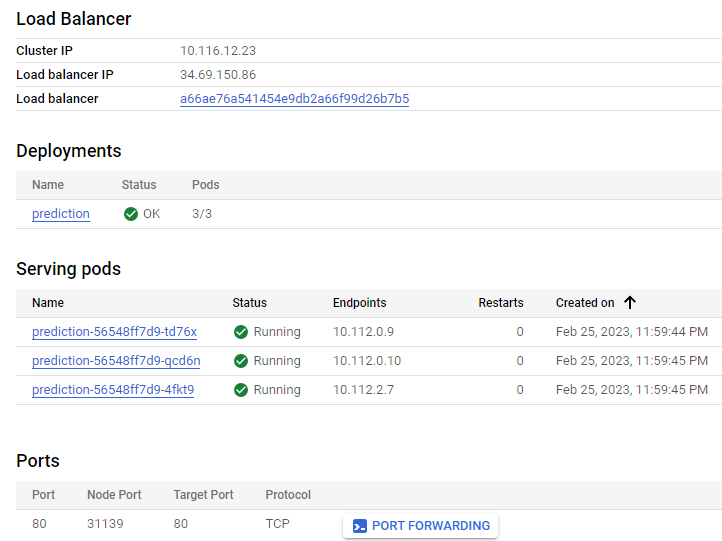Image resolution: width=722 pixels, height=541 pixels.
Task: Click the Deployments Pods column header
Action: coord(205,185)
